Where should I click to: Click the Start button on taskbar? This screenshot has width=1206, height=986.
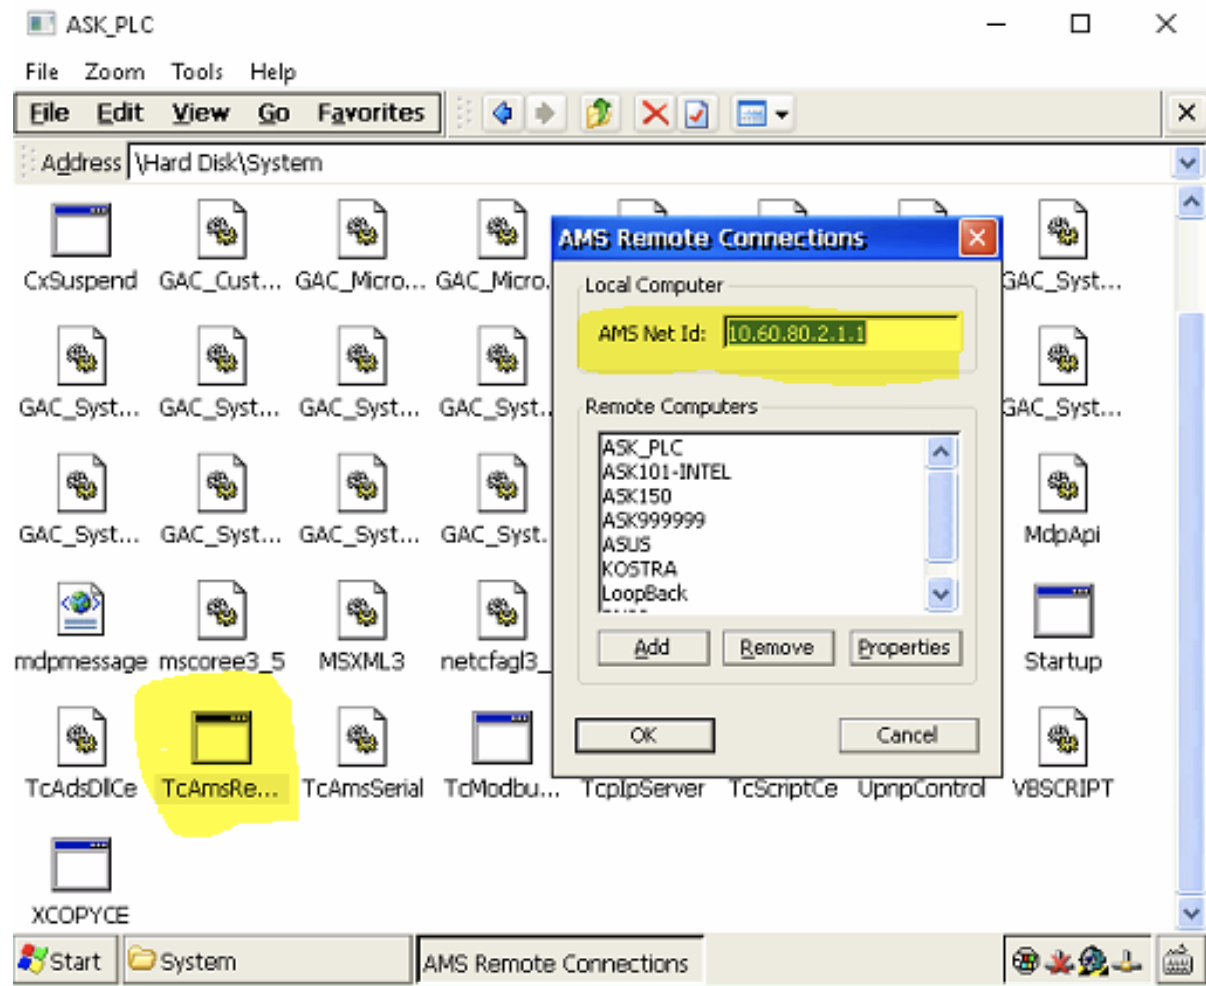tap(62, 961)
